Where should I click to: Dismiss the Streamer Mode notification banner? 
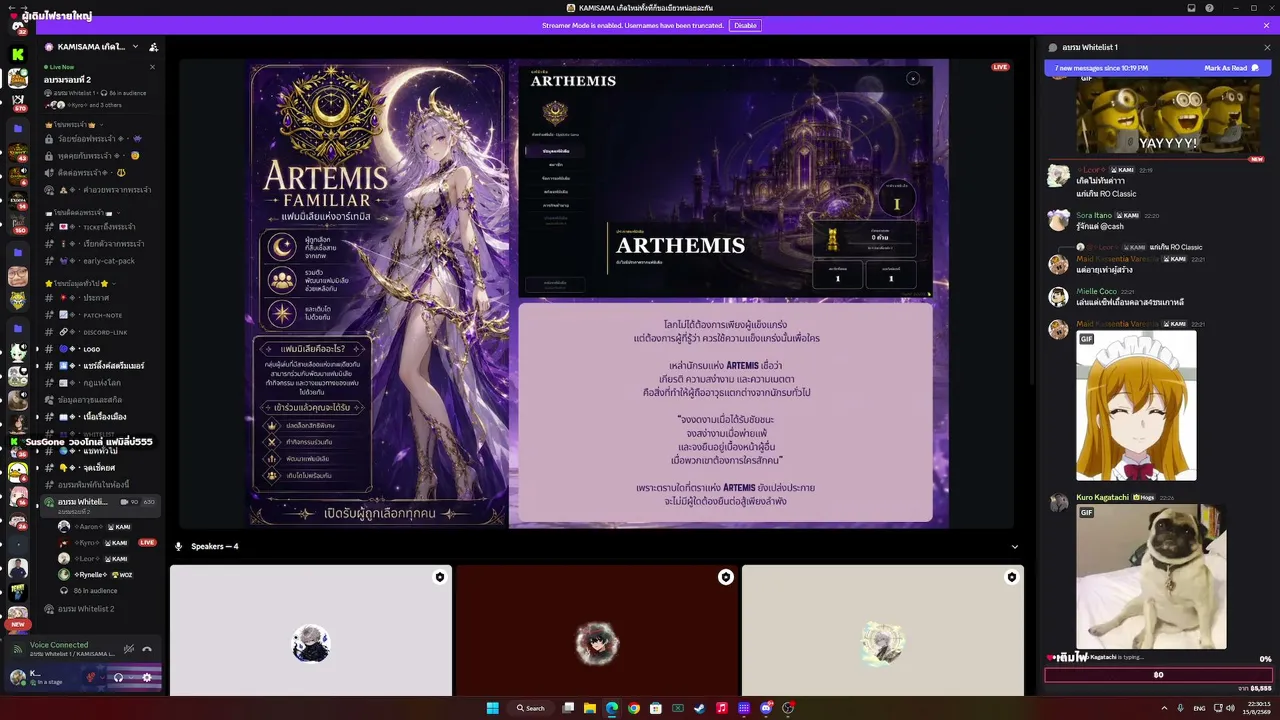coord(1266,26)
